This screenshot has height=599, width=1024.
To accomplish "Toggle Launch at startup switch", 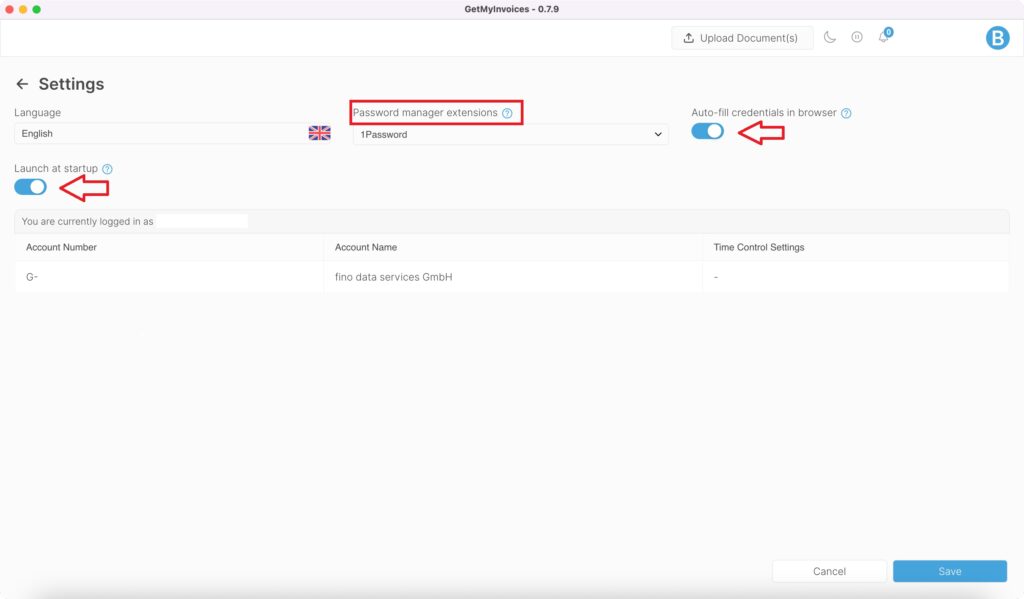I will click(31, 187).
